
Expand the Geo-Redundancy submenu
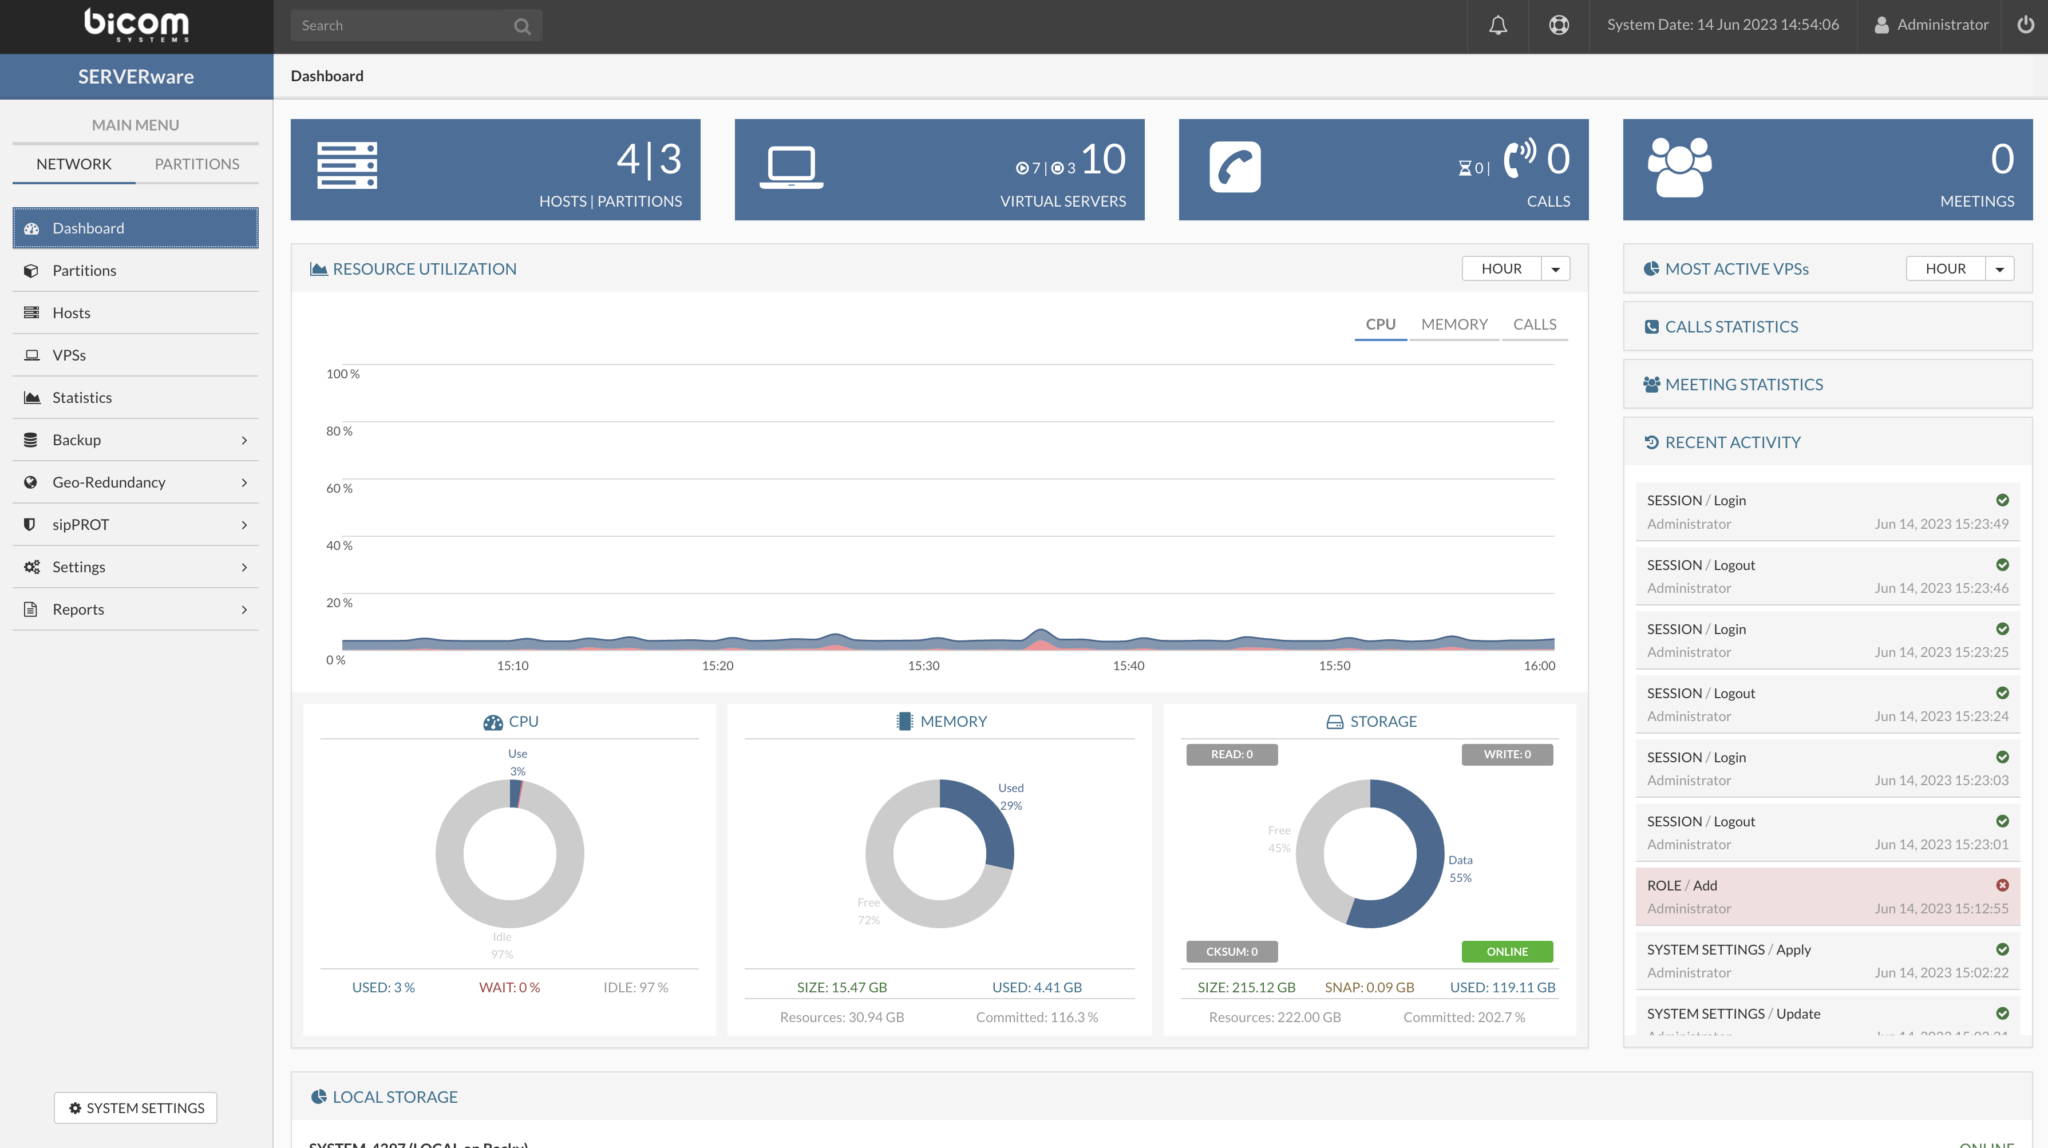(244, 482)
